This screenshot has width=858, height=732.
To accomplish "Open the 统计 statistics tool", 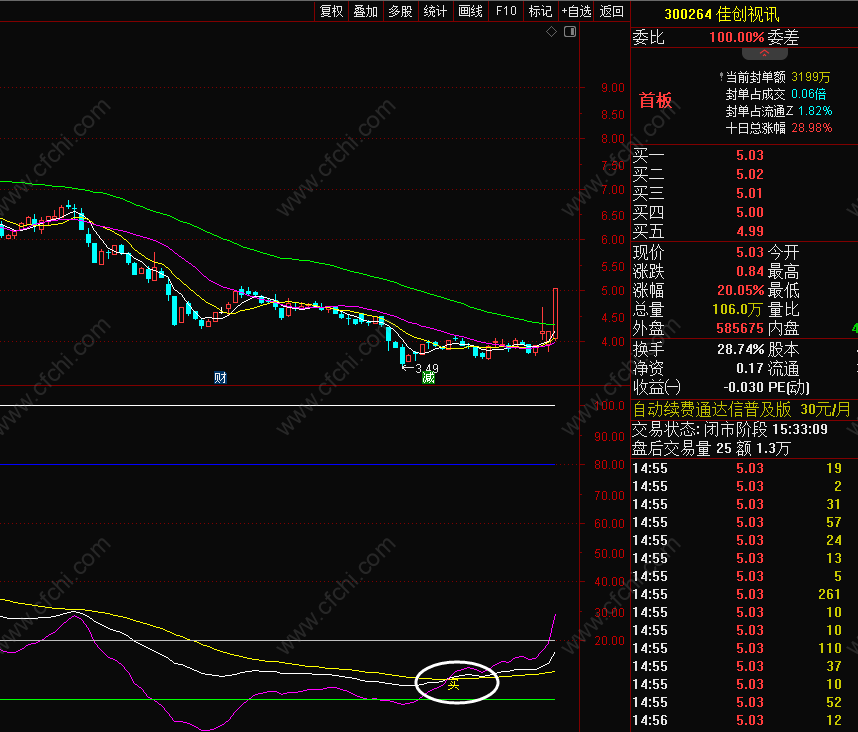I will point(435,11).
